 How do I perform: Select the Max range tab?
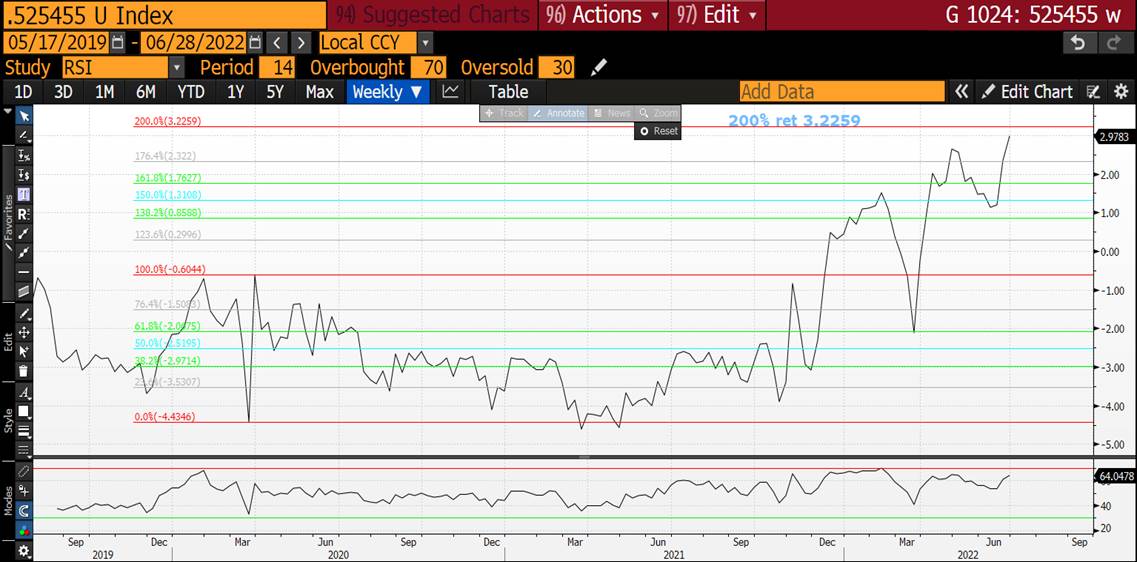320,92
